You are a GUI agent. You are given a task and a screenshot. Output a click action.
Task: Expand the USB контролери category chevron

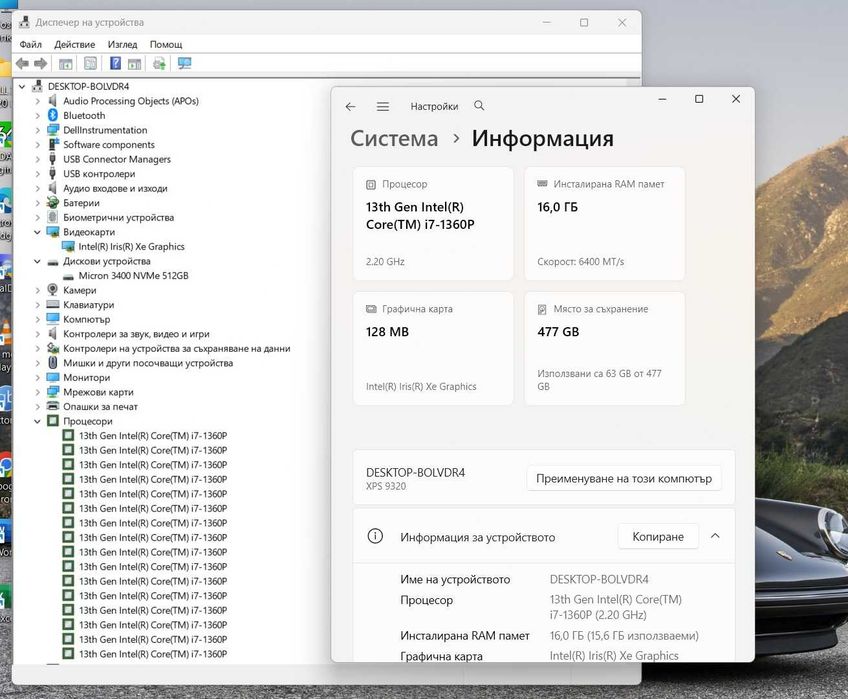click(37, 174)
